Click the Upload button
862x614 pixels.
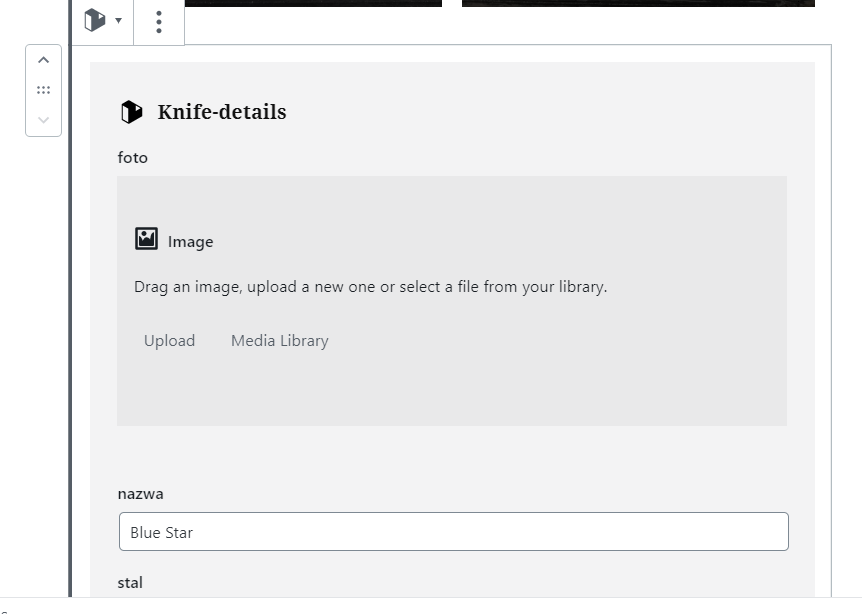click(x=169, y=340)
